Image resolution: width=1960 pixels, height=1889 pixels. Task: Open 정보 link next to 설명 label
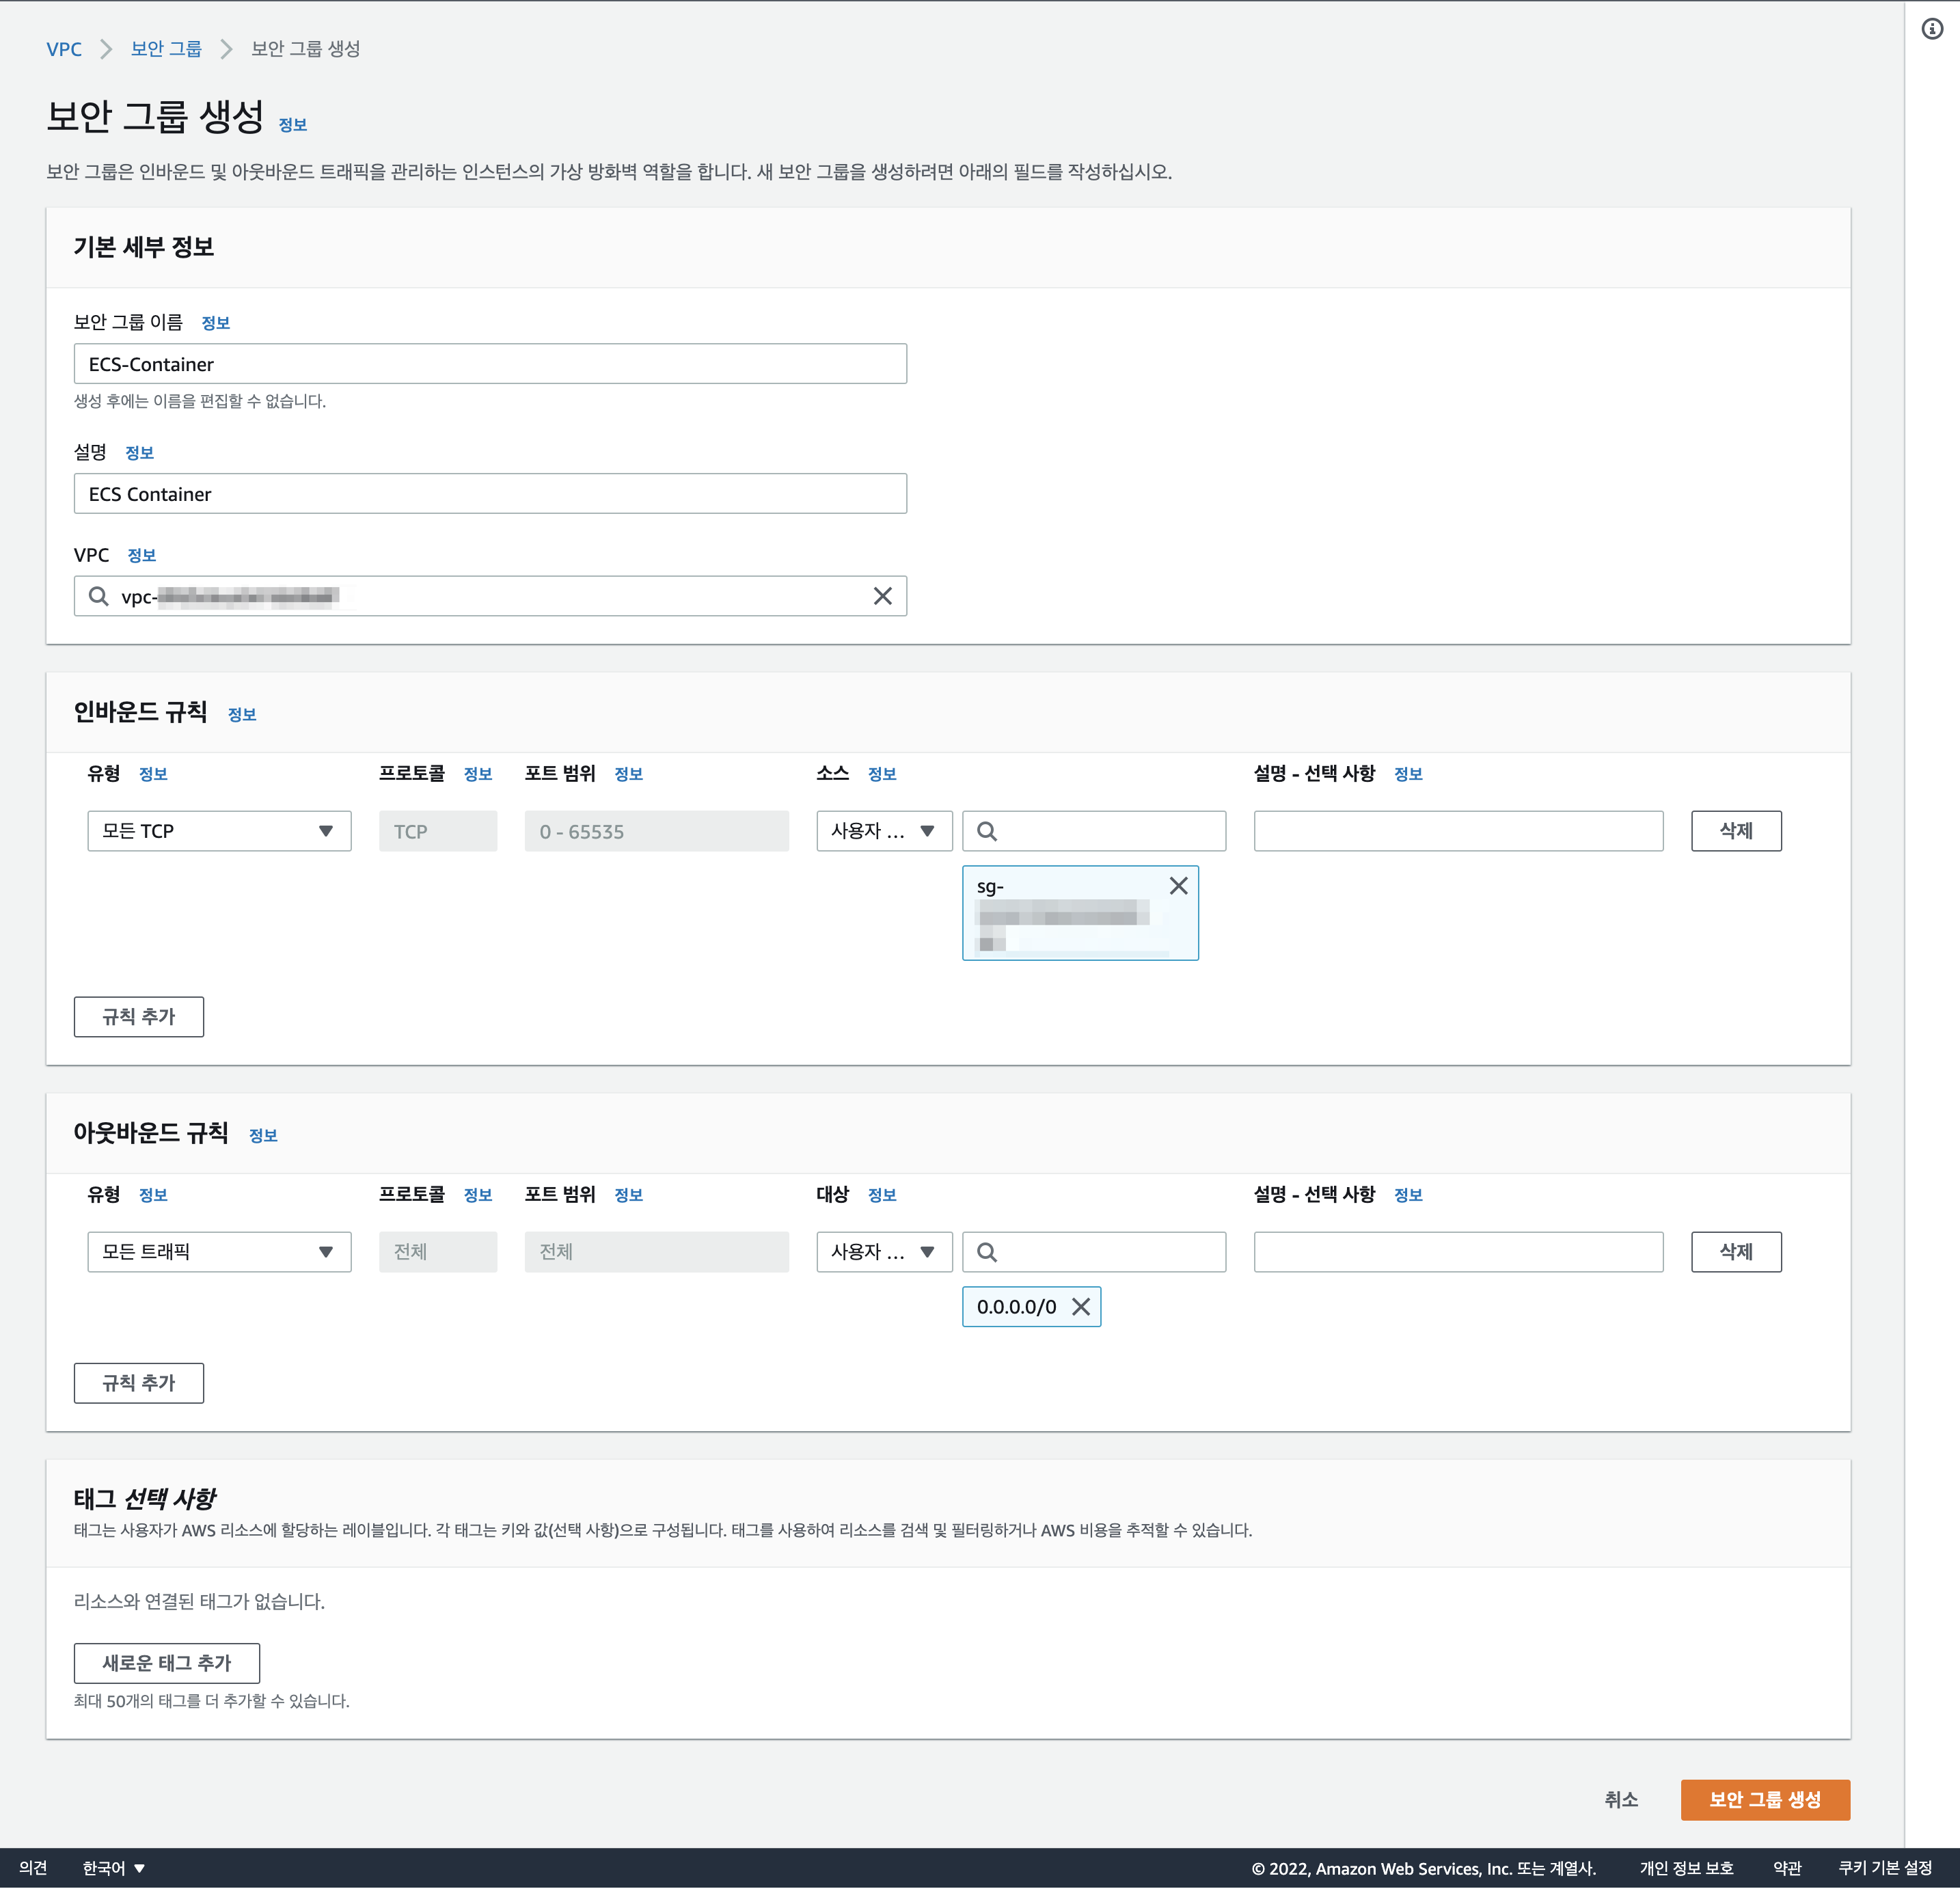tap(139, 453)
